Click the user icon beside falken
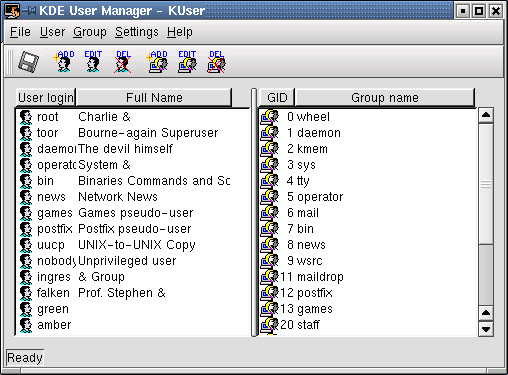 [26, 293]
